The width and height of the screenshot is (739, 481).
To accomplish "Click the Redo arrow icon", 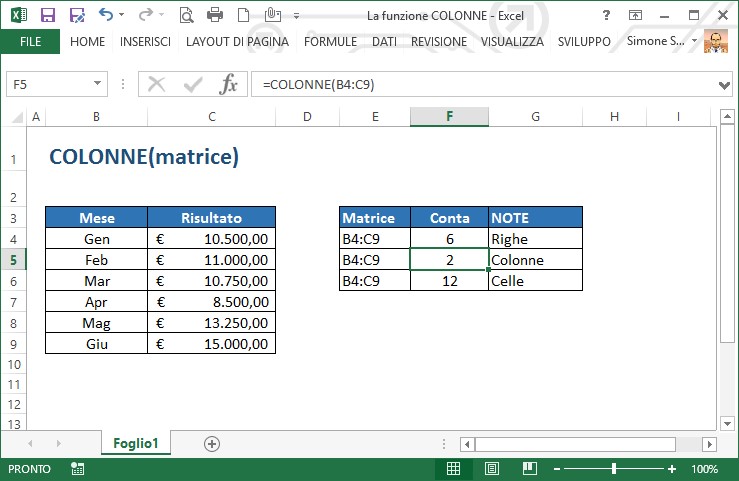I will [x=146, y=15].
